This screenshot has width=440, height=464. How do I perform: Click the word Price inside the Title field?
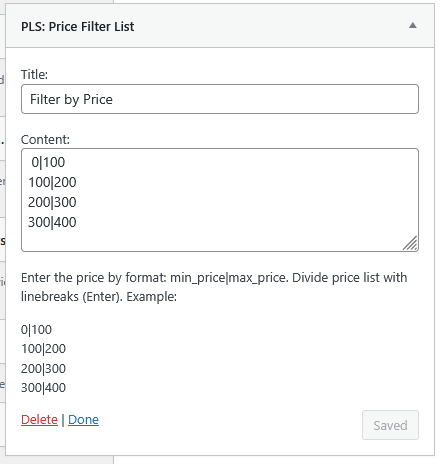click(x=98, y=99)
